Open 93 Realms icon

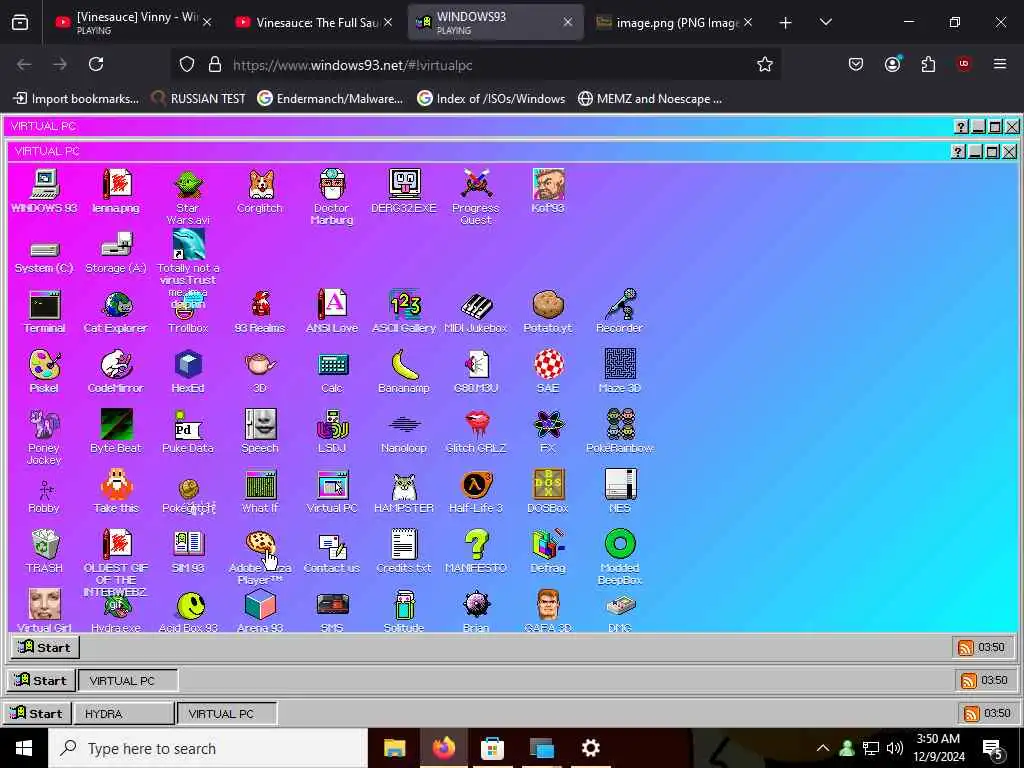click(260, 311)
